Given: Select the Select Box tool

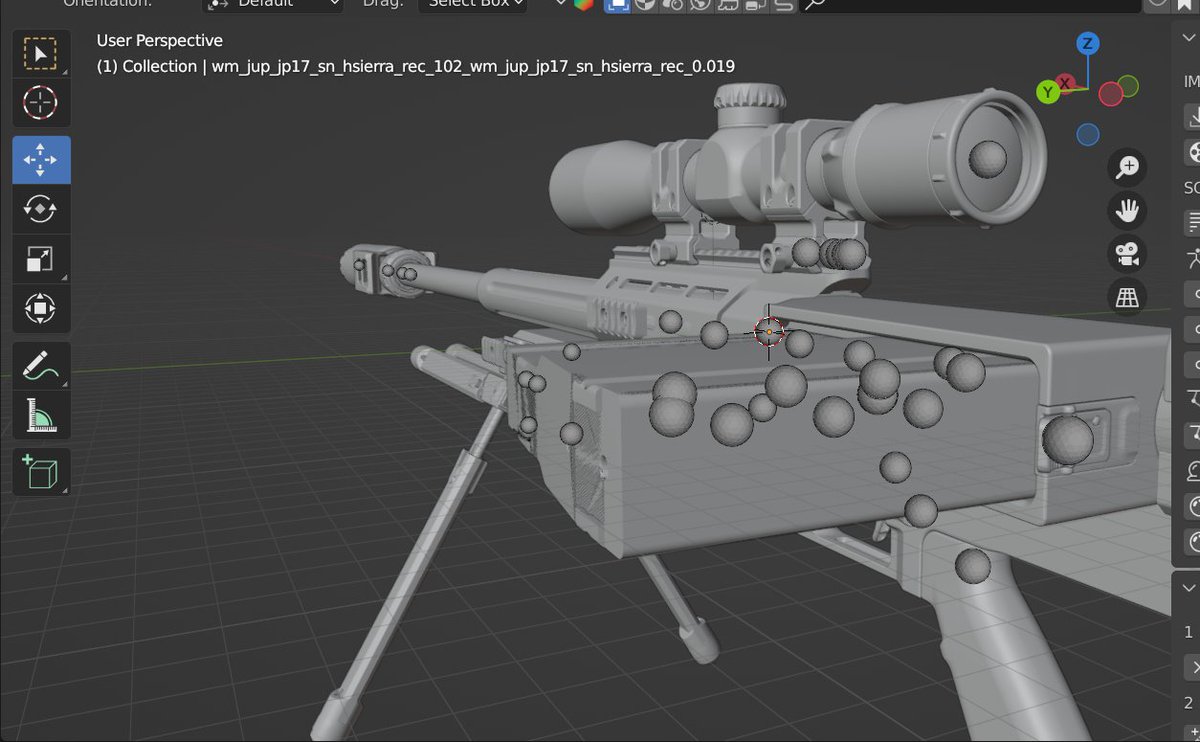Looking at the screenshot, I should point(41,54).
